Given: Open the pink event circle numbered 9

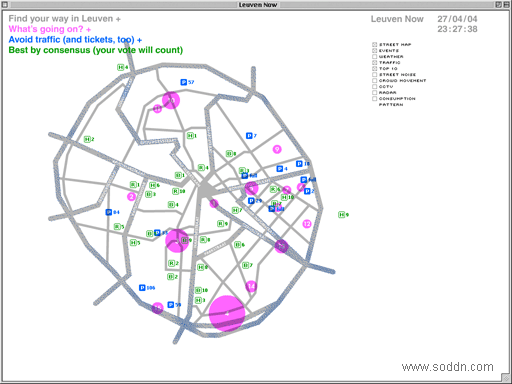Looking at the screenshot, I should pos(277,149).
